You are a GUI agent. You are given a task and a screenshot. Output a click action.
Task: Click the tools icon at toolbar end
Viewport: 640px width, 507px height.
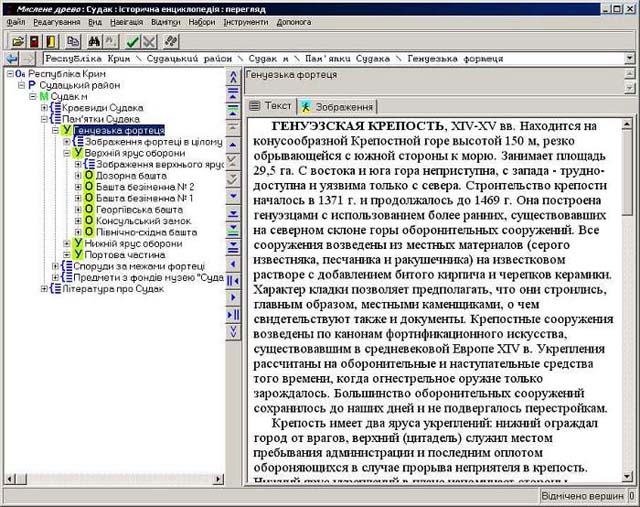173,41
